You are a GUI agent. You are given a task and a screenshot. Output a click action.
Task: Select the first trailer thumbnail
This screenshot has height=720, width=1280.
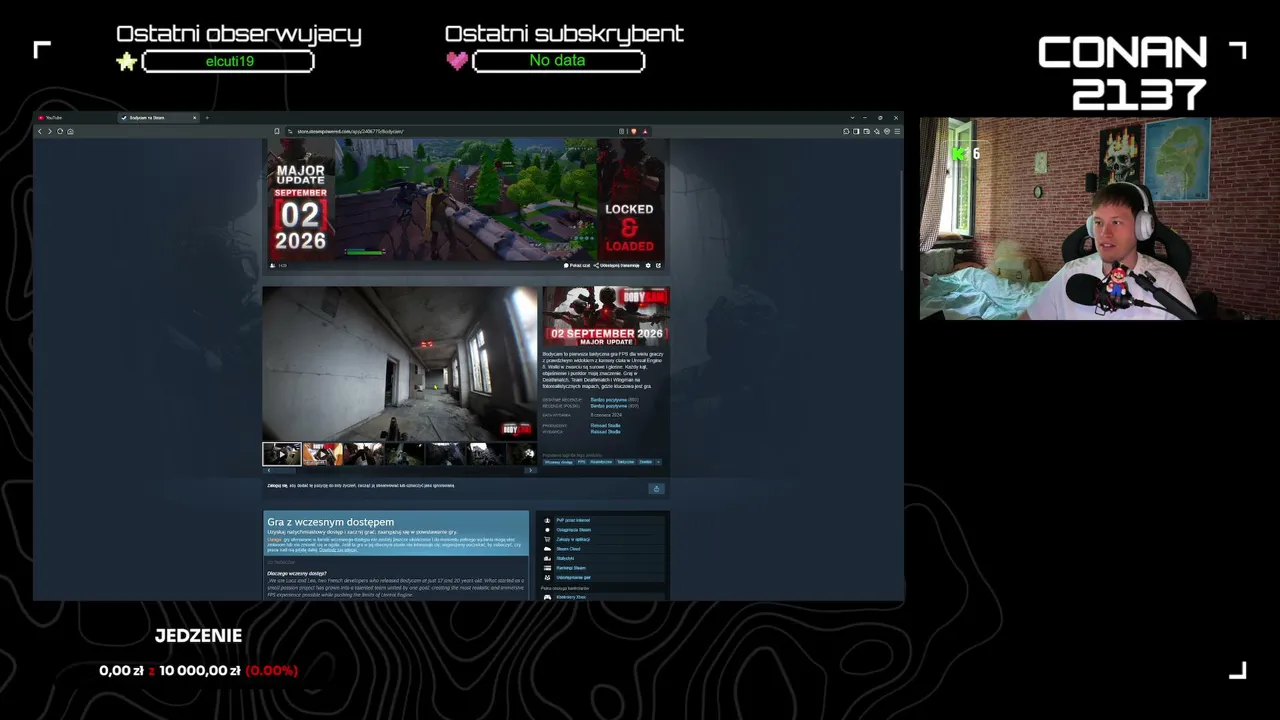pyautogui.click(x=282, y=454)
